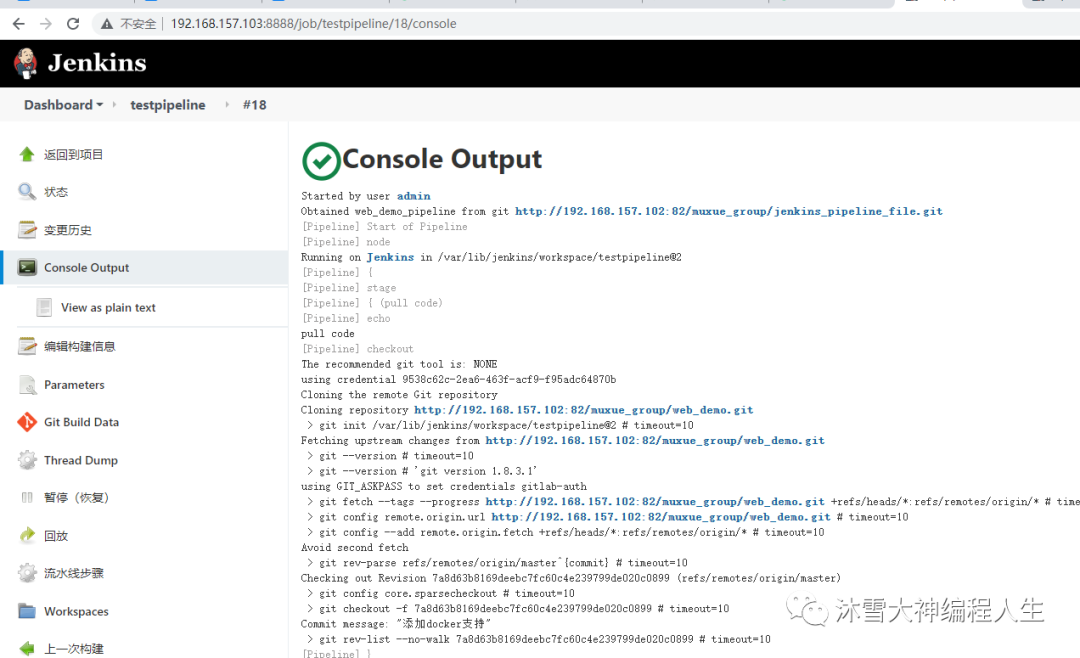Click the terminal Console Output sidebar icon

(x=27, y=267)
